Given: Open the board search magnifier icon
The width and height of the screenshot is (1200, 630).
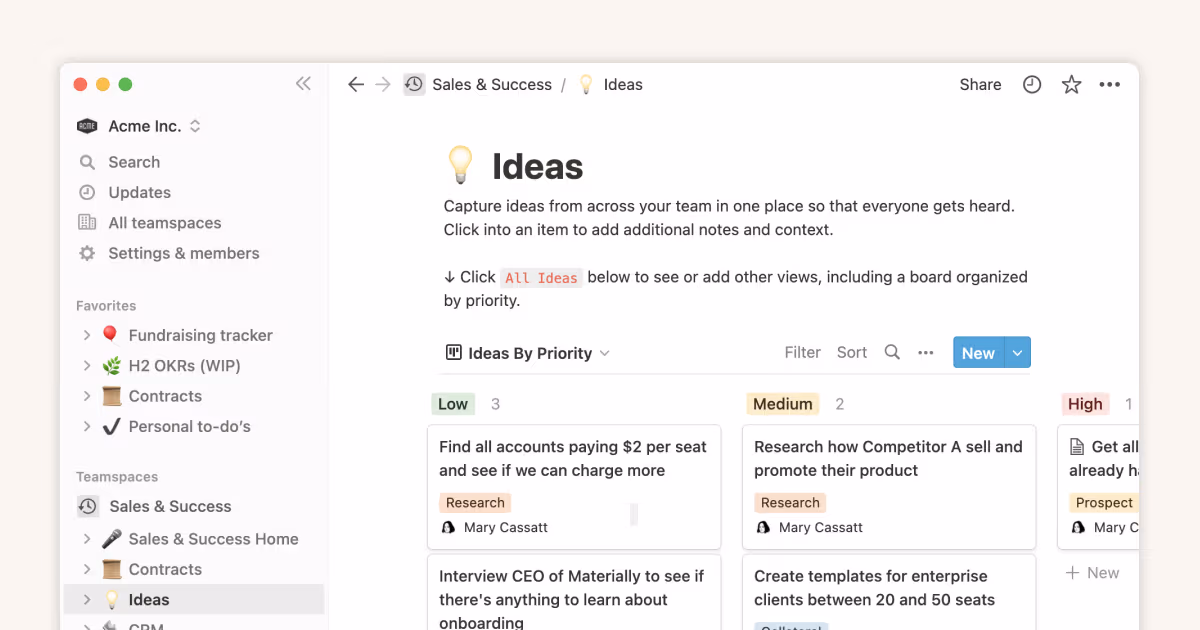Looking at the screenshot, I should click(891, 352).
